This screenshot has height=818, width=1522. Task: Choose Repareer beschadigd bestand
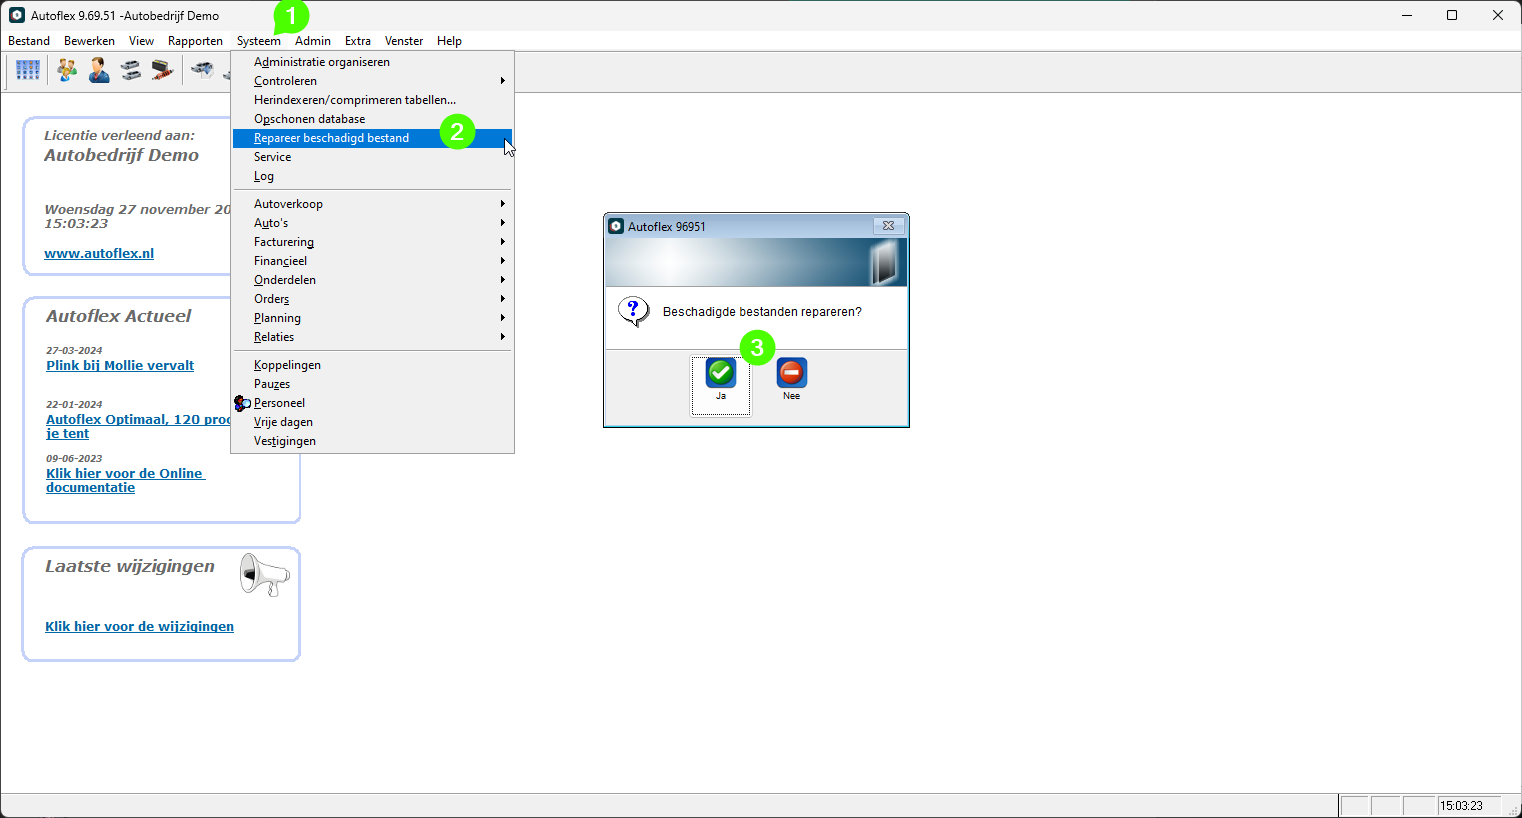pos(373,138)
